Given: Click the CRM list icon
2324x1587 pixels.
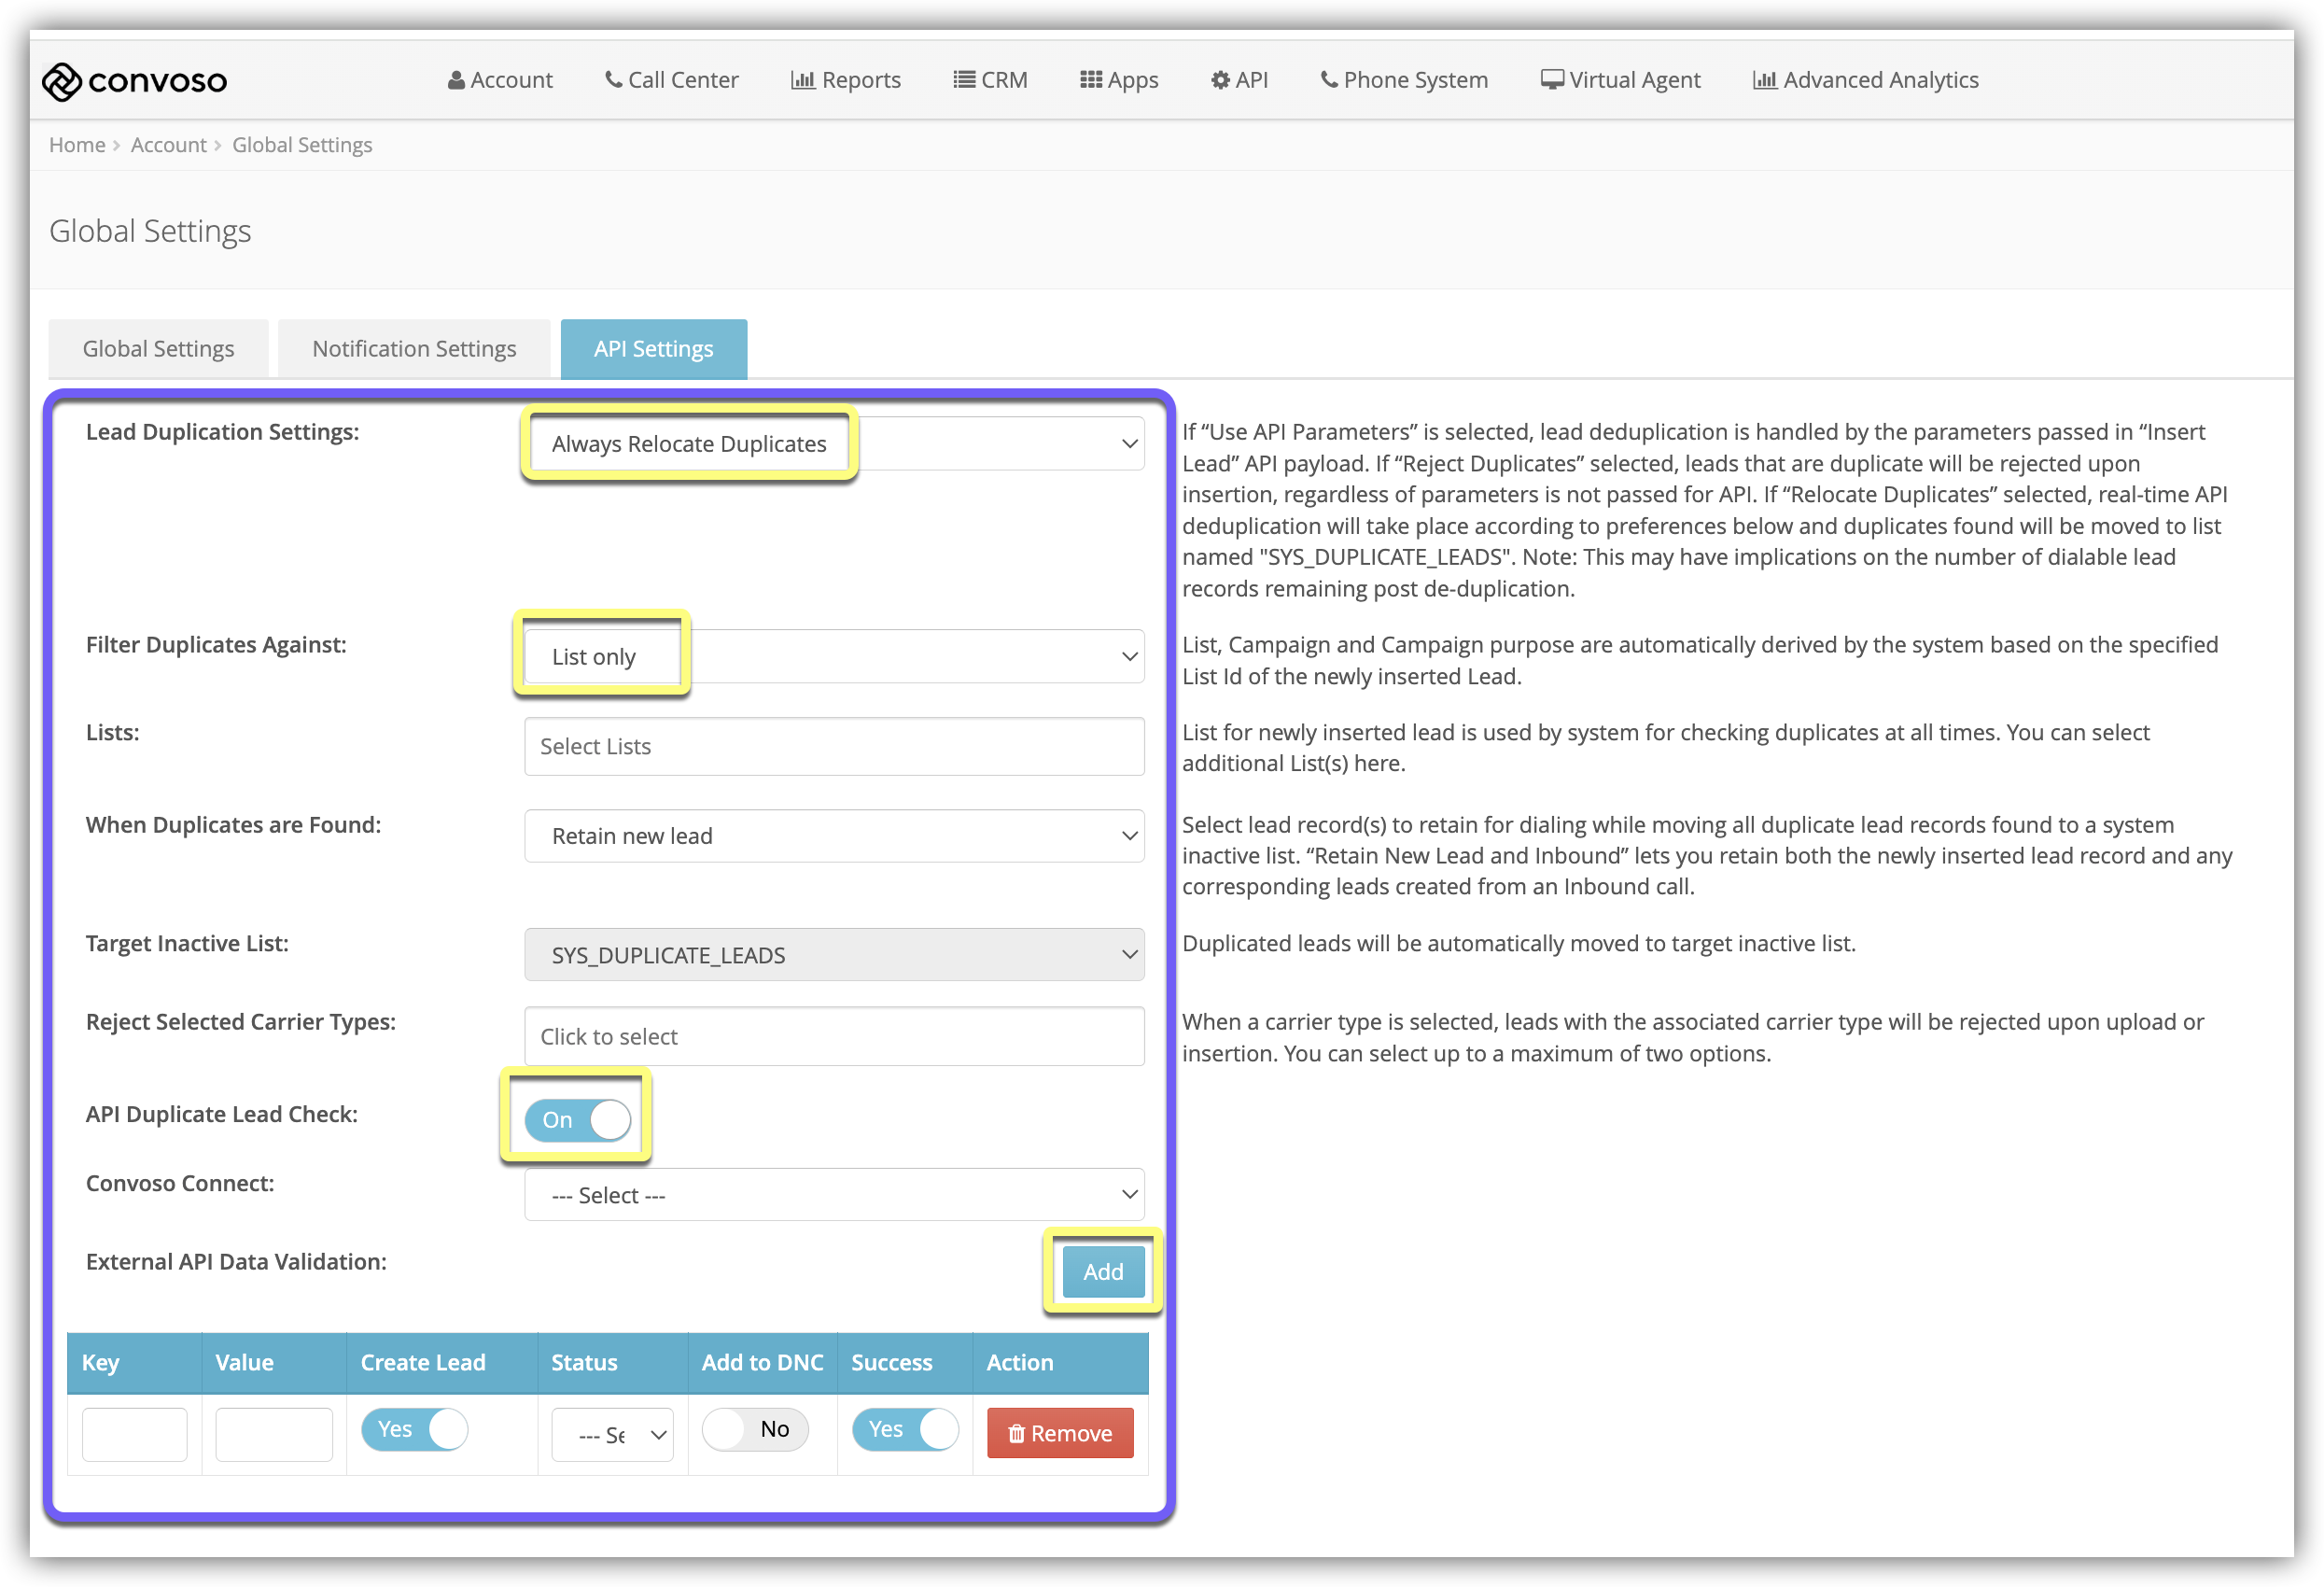Looking at the screenshot, I should coord(963,80).
